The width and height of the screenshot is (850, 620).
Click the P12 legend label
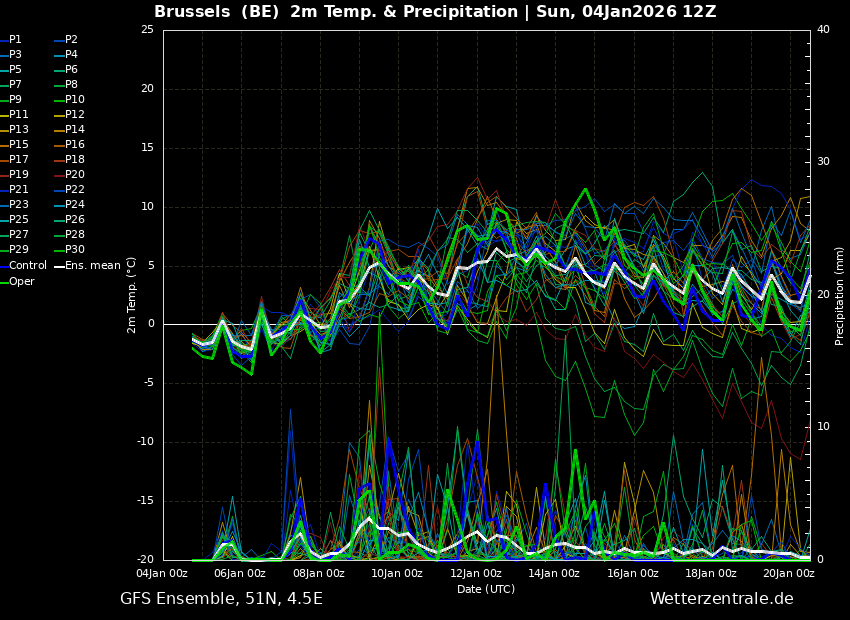tap(75, 114)
